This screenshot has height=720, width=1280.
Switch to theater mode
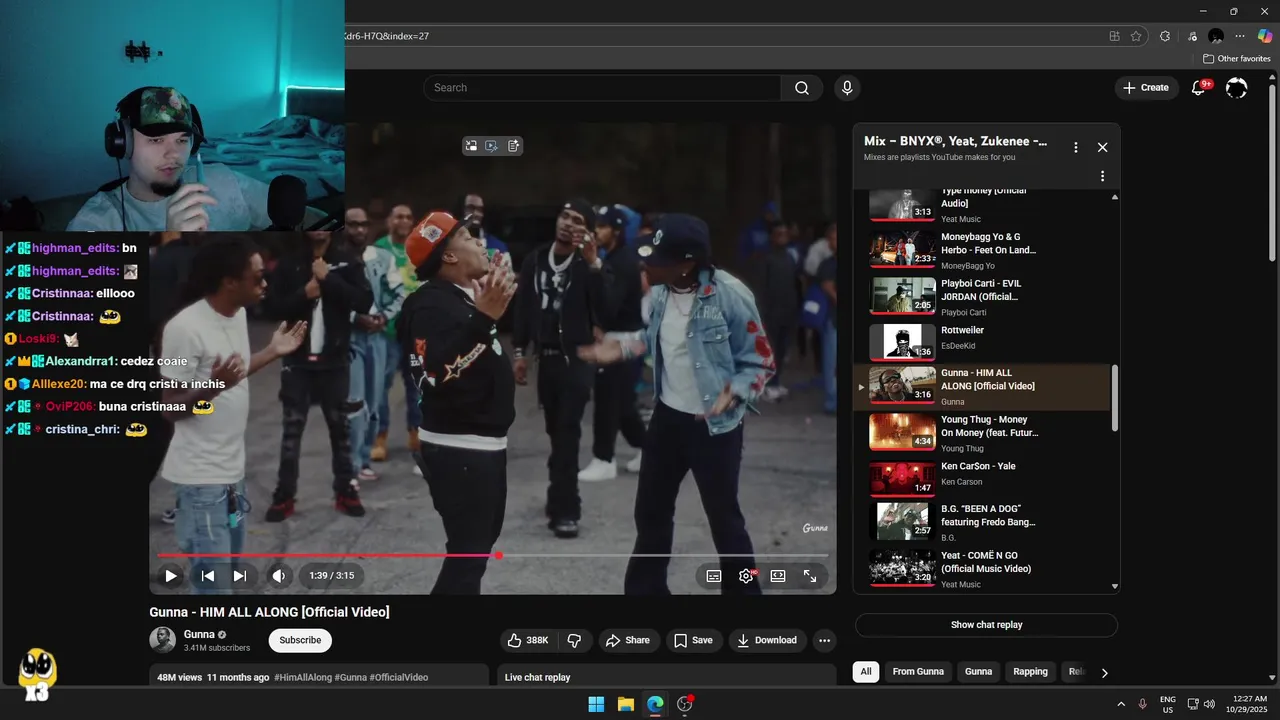778,576
